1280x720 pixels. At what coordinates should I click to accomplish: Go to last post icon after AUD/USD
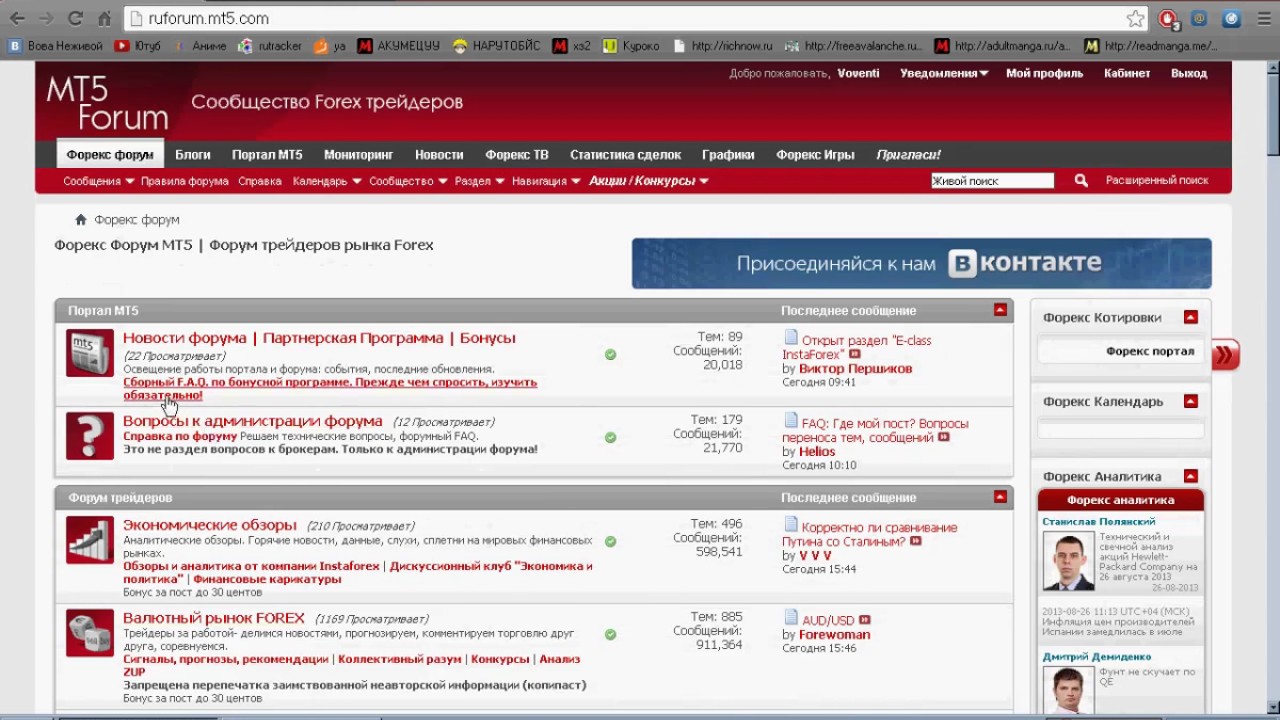pyautogui.click(x=865, y=620)
